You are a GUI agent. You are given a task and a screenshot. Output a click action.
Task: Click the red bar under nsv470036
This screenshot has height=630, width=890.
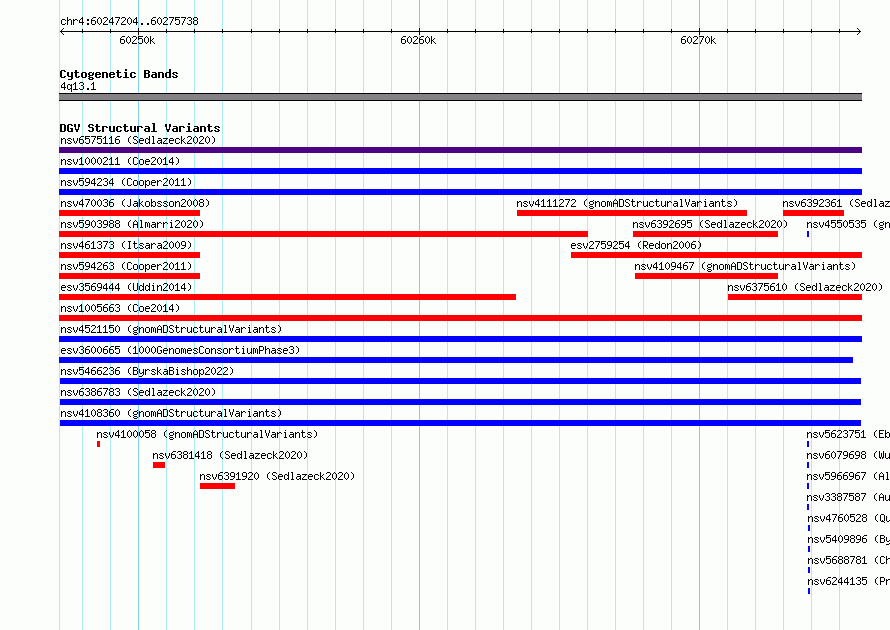(x=129, y=213)
